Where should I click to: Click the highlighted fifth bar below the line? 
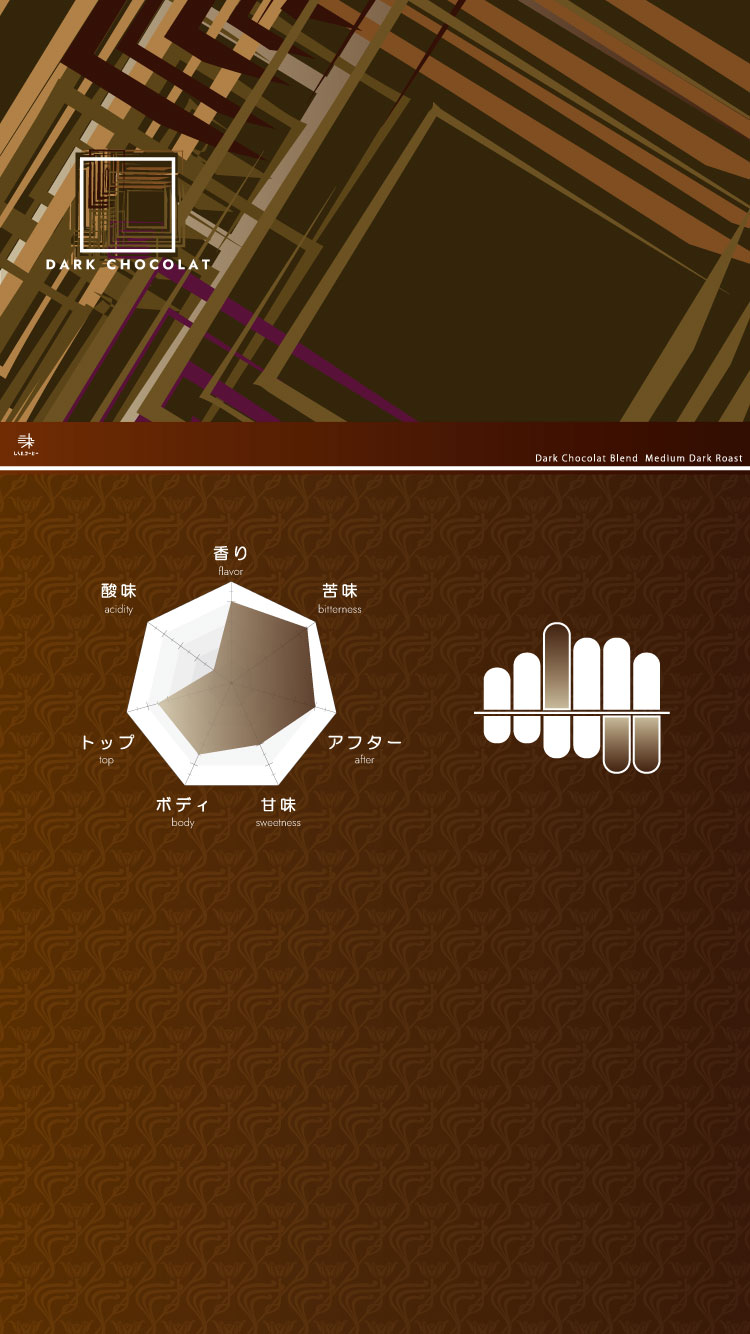pyautogui.click(x=617, y=743)
